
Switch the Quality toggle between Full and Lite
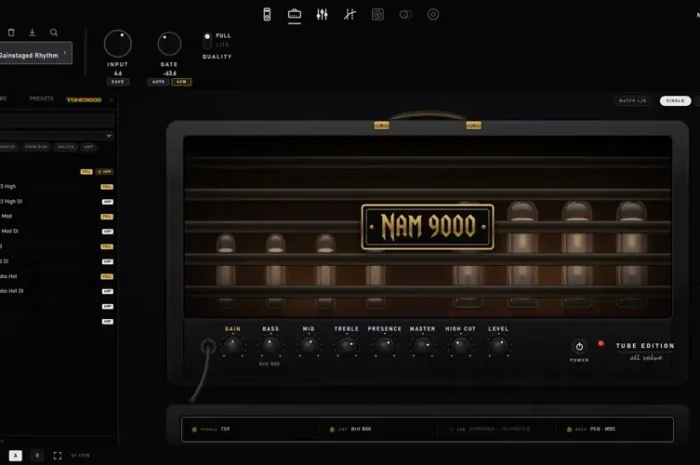pyautogui.click(x=207, y=41)
